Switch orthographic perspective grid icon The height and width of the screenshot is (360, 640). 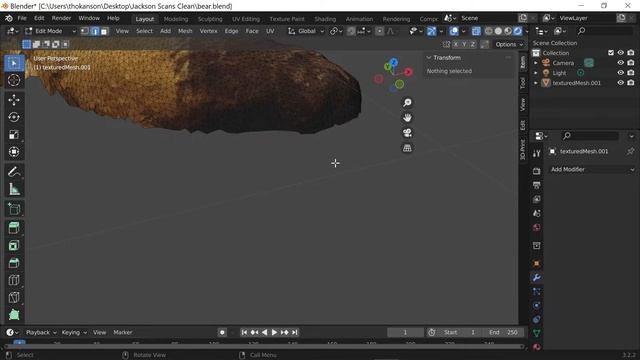407,148
